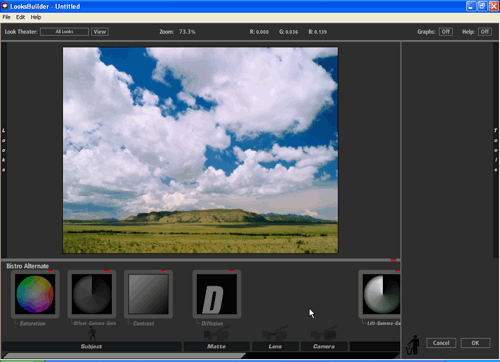
Task: Expand the Looks side drawer
Action: (x=4, y=150)
